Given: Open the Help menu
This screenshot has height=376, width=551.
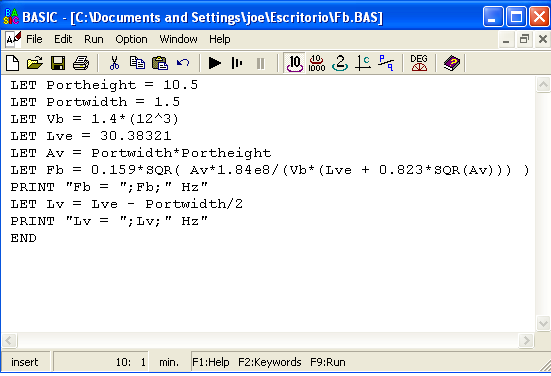Looking at the screenshot, I should pyautogui.click(x=220, y=39).
